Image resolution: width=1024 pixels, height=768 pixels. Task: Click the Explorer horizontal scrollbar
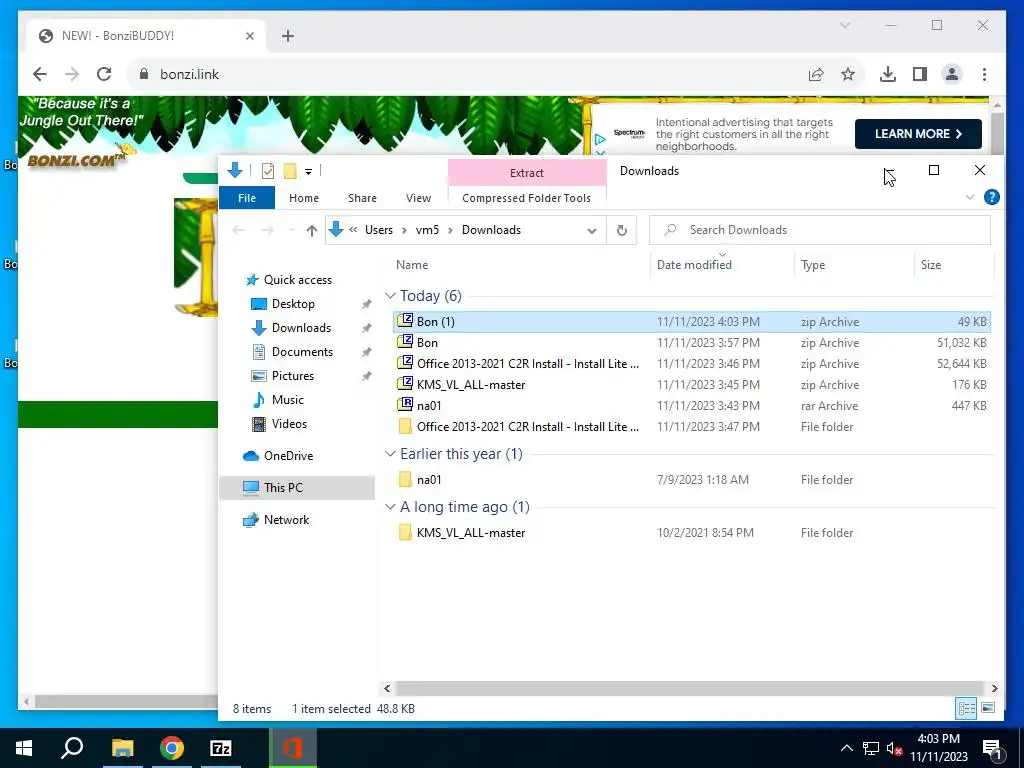click(689, 688)
